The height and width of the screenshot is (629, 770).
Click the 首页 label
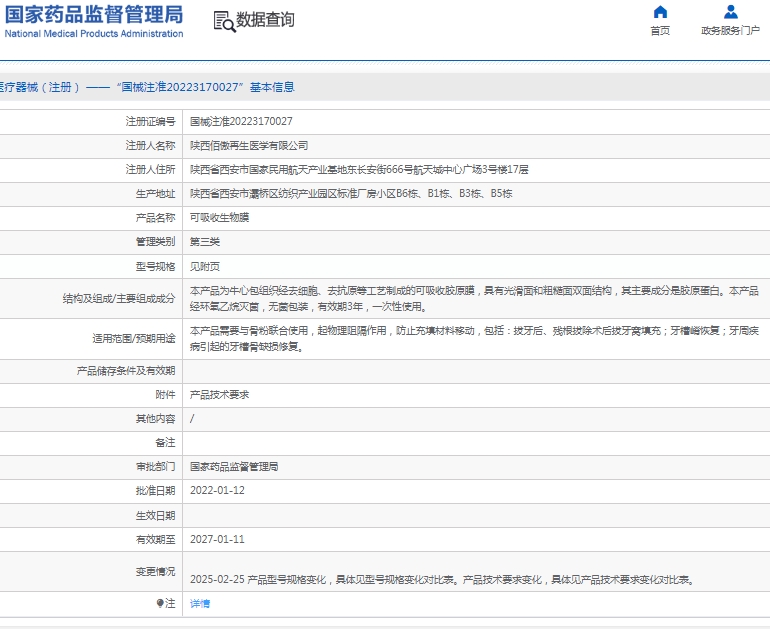pos(660,31)
